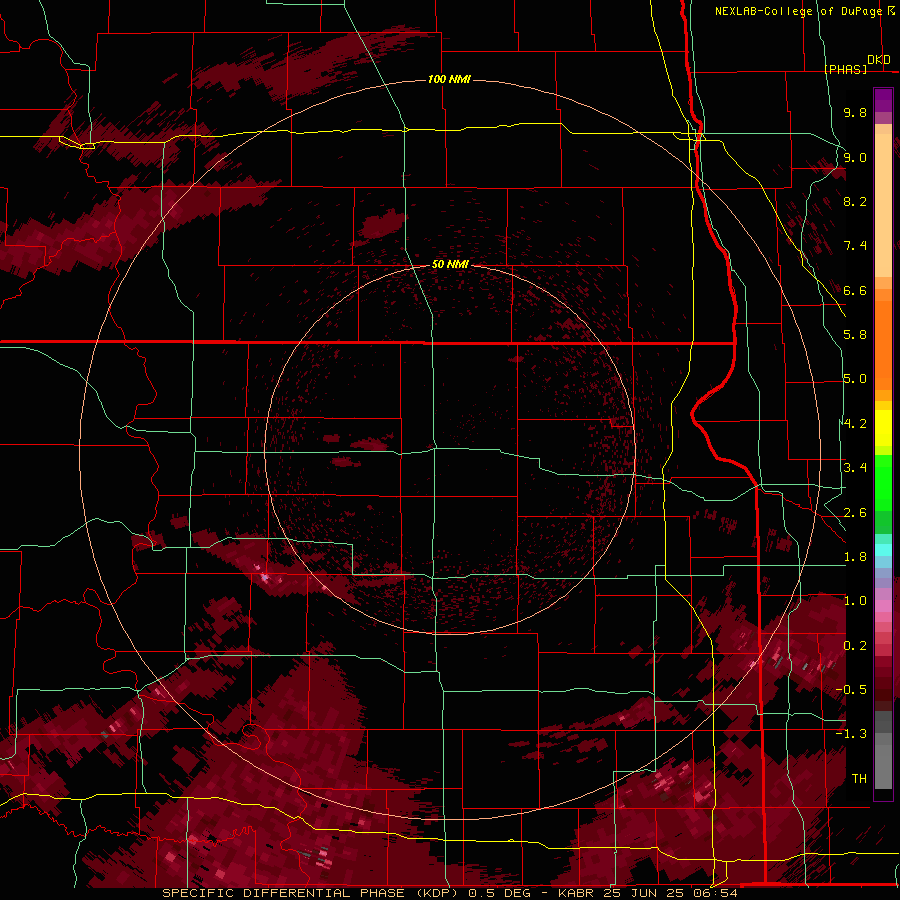Click the 6.6 value on the color scale
The width and height of the screenshot is (900, 900).
click(855, 290)
